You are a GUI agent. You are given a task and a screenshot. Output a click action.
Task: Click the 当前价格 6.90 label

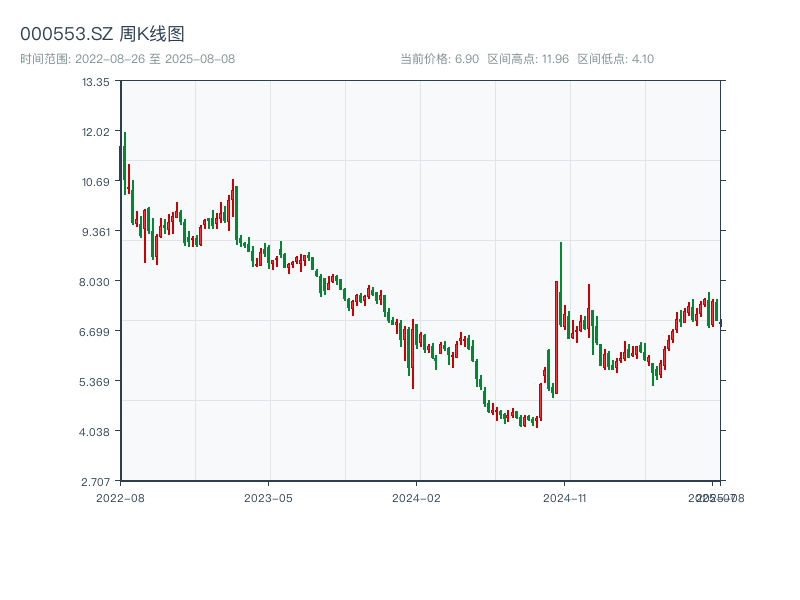point(439,59)
